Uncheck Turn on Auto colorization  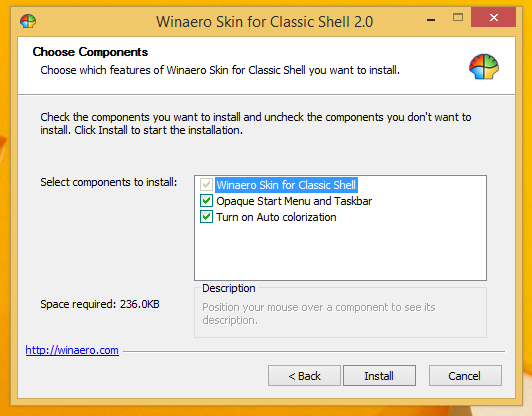pyautogui.click(x=206, y=217)
